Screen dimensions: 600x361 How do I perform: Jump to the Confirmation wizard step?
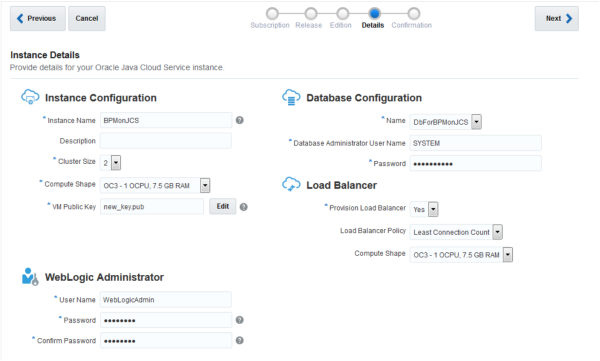413,14
